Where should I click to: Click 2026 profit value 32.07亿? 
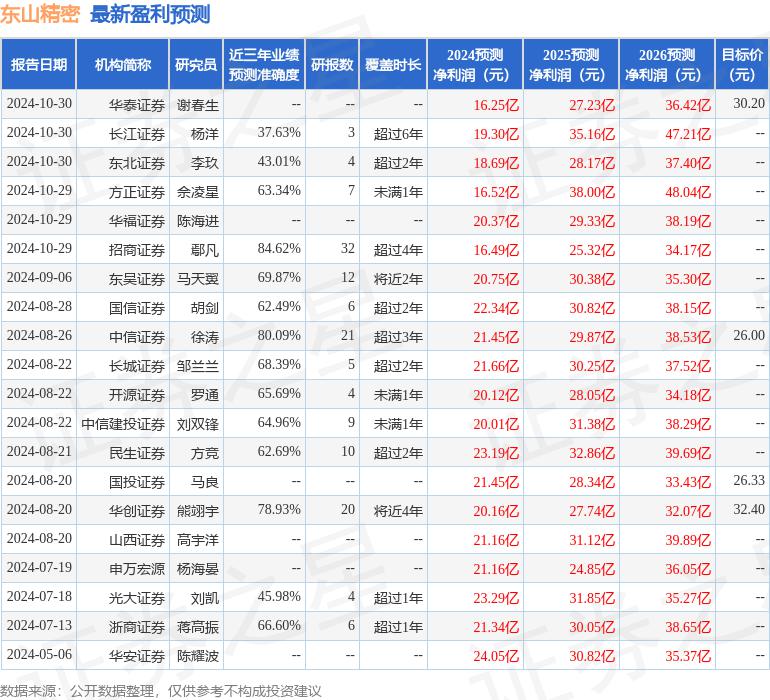click(x=688, y=511)
